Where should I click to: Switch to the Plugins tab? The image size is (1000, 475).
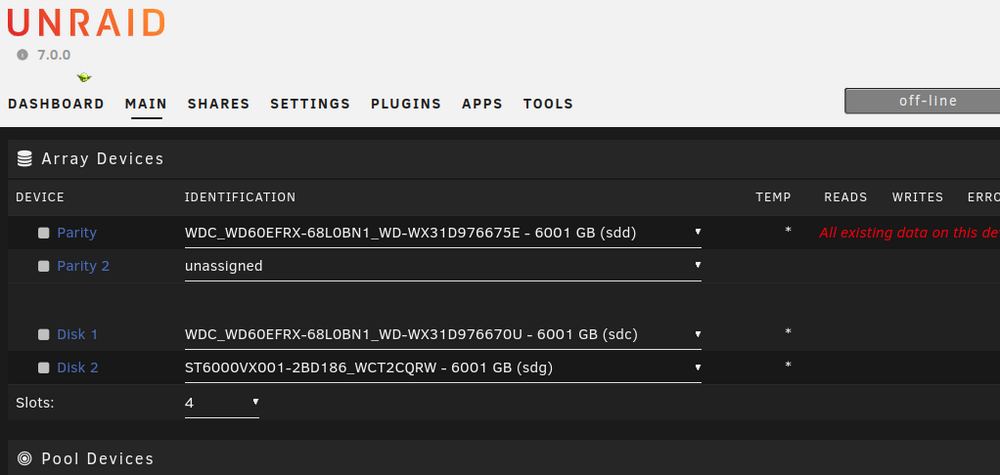point(406,104)
